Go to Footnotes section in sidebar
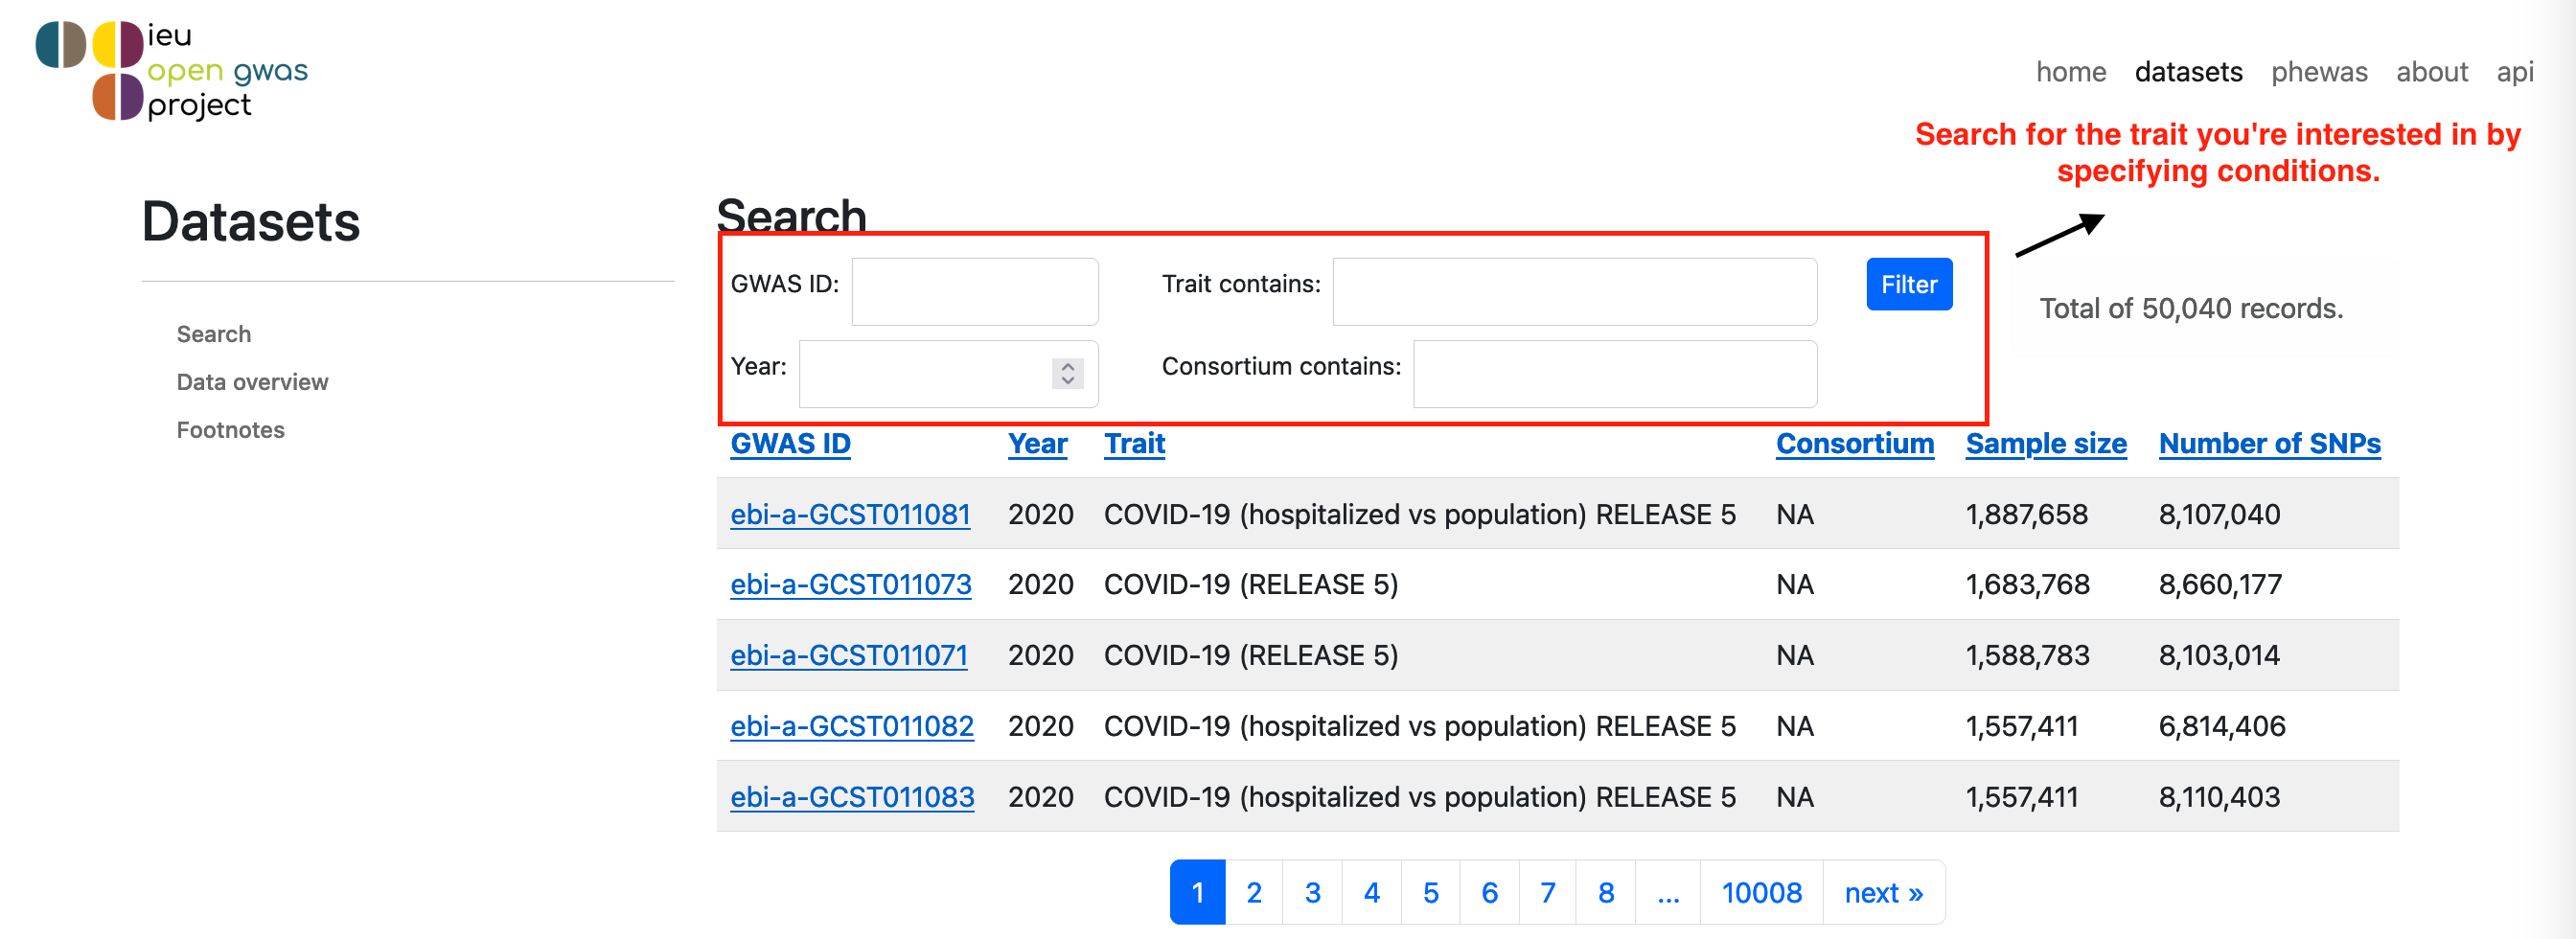 click(230, 430)
